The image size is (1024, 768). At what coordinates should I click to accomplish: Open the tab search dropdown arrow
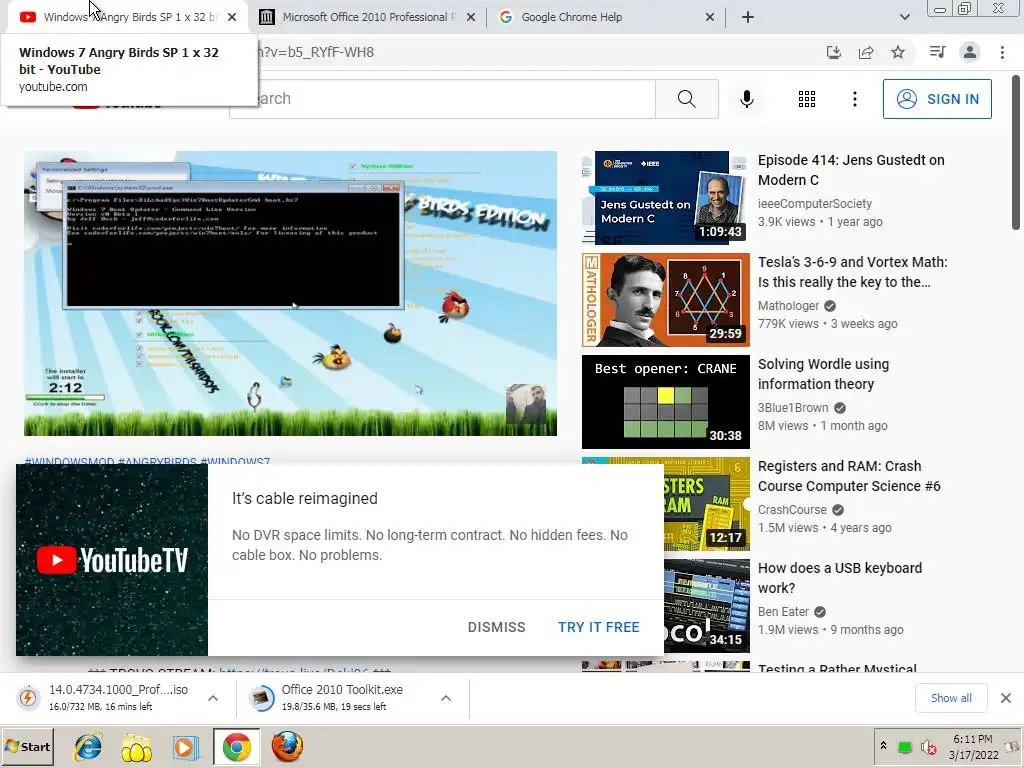(x=904, y=17)
